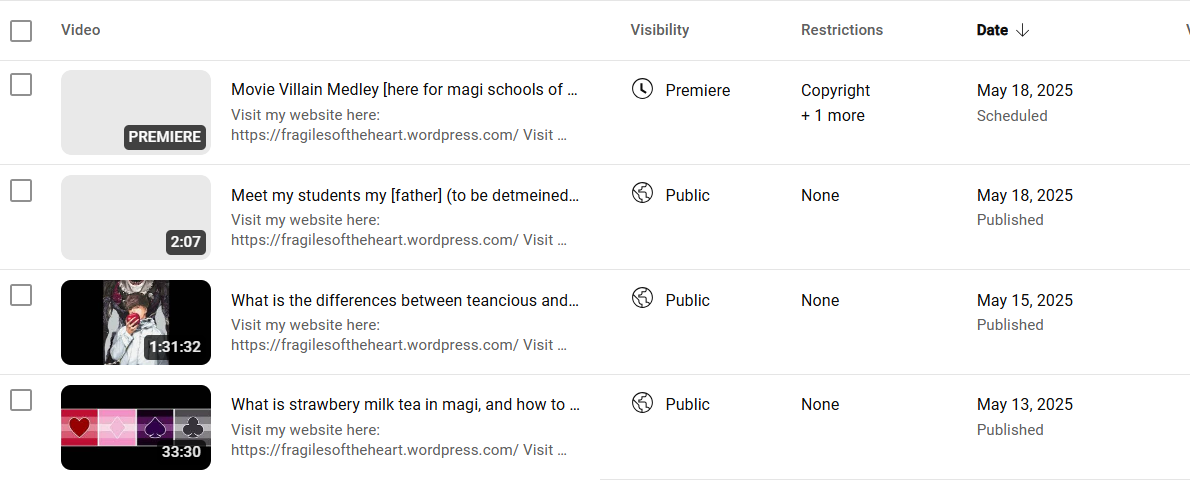
Task: Click globe icon for teancious differences video
Action: (x=642, y=298)
